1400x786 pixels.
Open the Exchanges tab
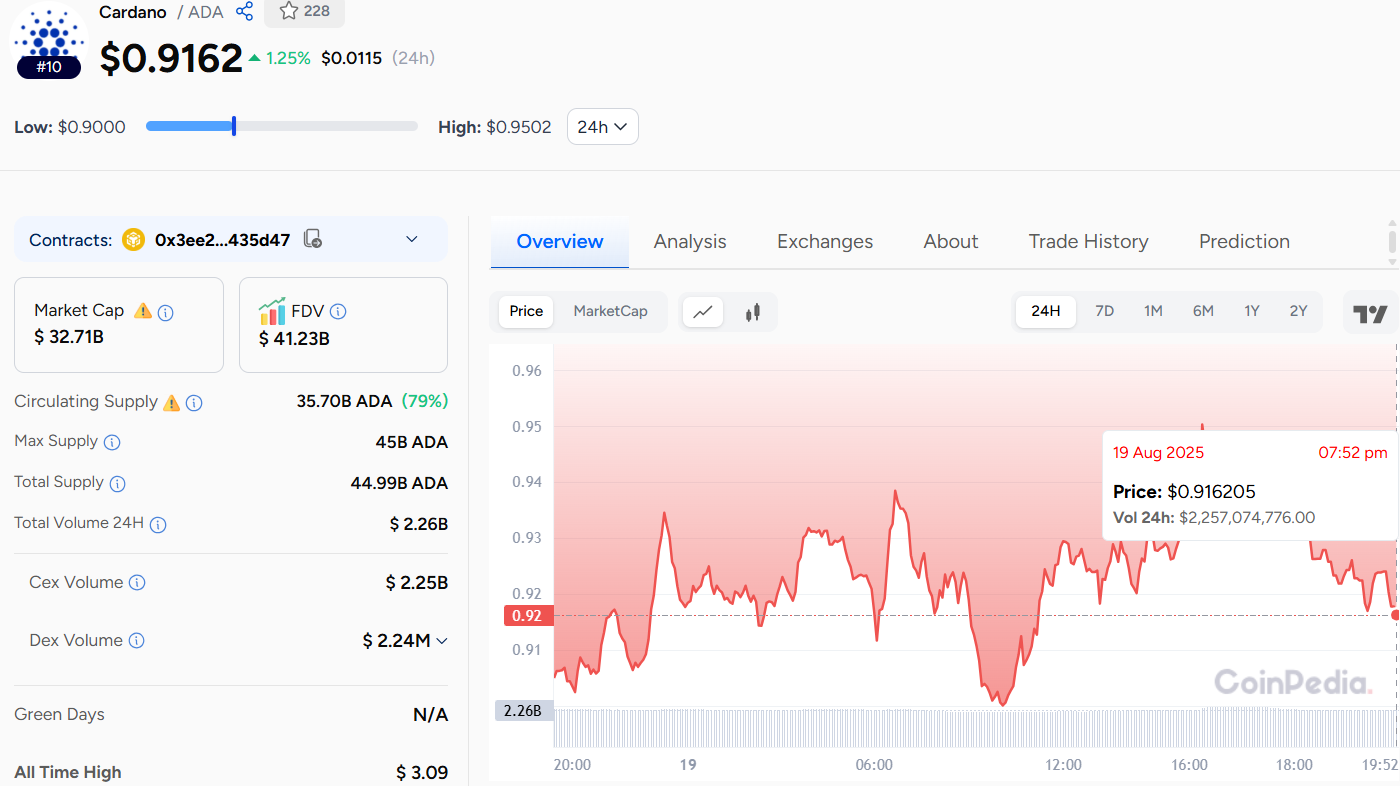825,242
